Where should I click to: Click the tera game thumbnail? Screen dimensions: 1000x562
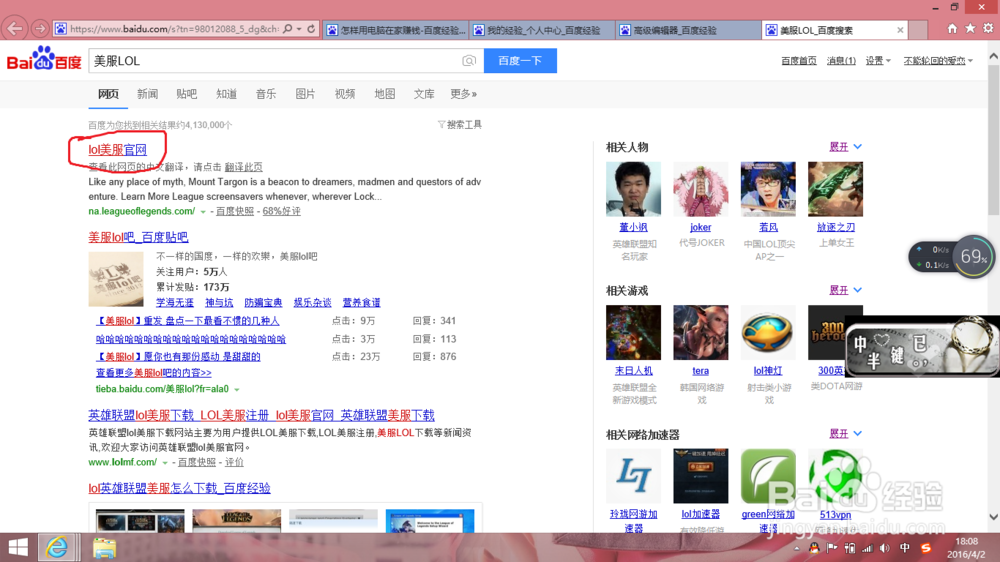tap(700, 332)
